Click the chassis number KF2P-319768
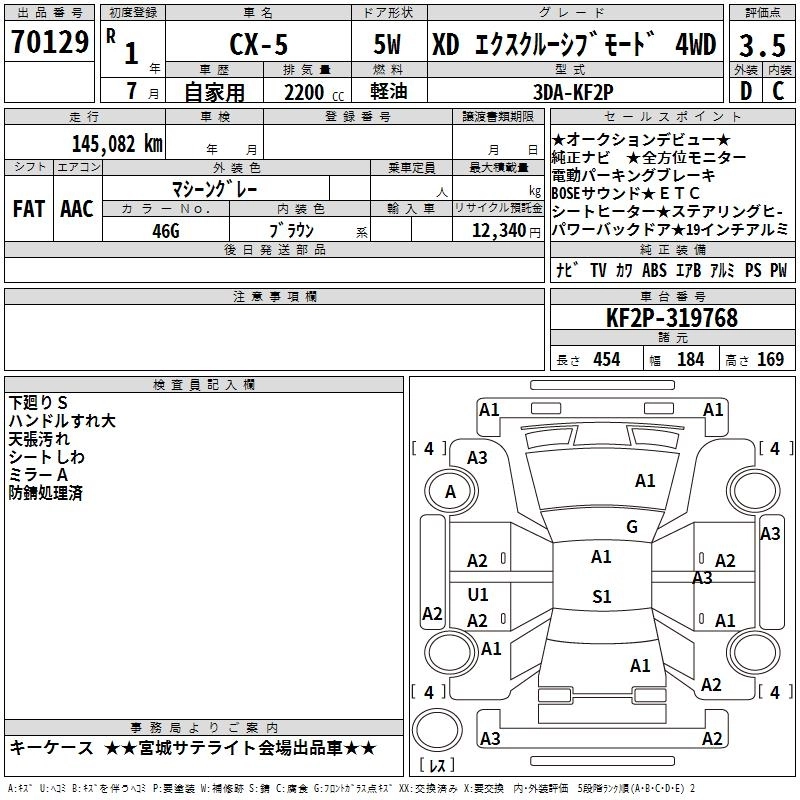Screen dimensions: 800x800 672,318
